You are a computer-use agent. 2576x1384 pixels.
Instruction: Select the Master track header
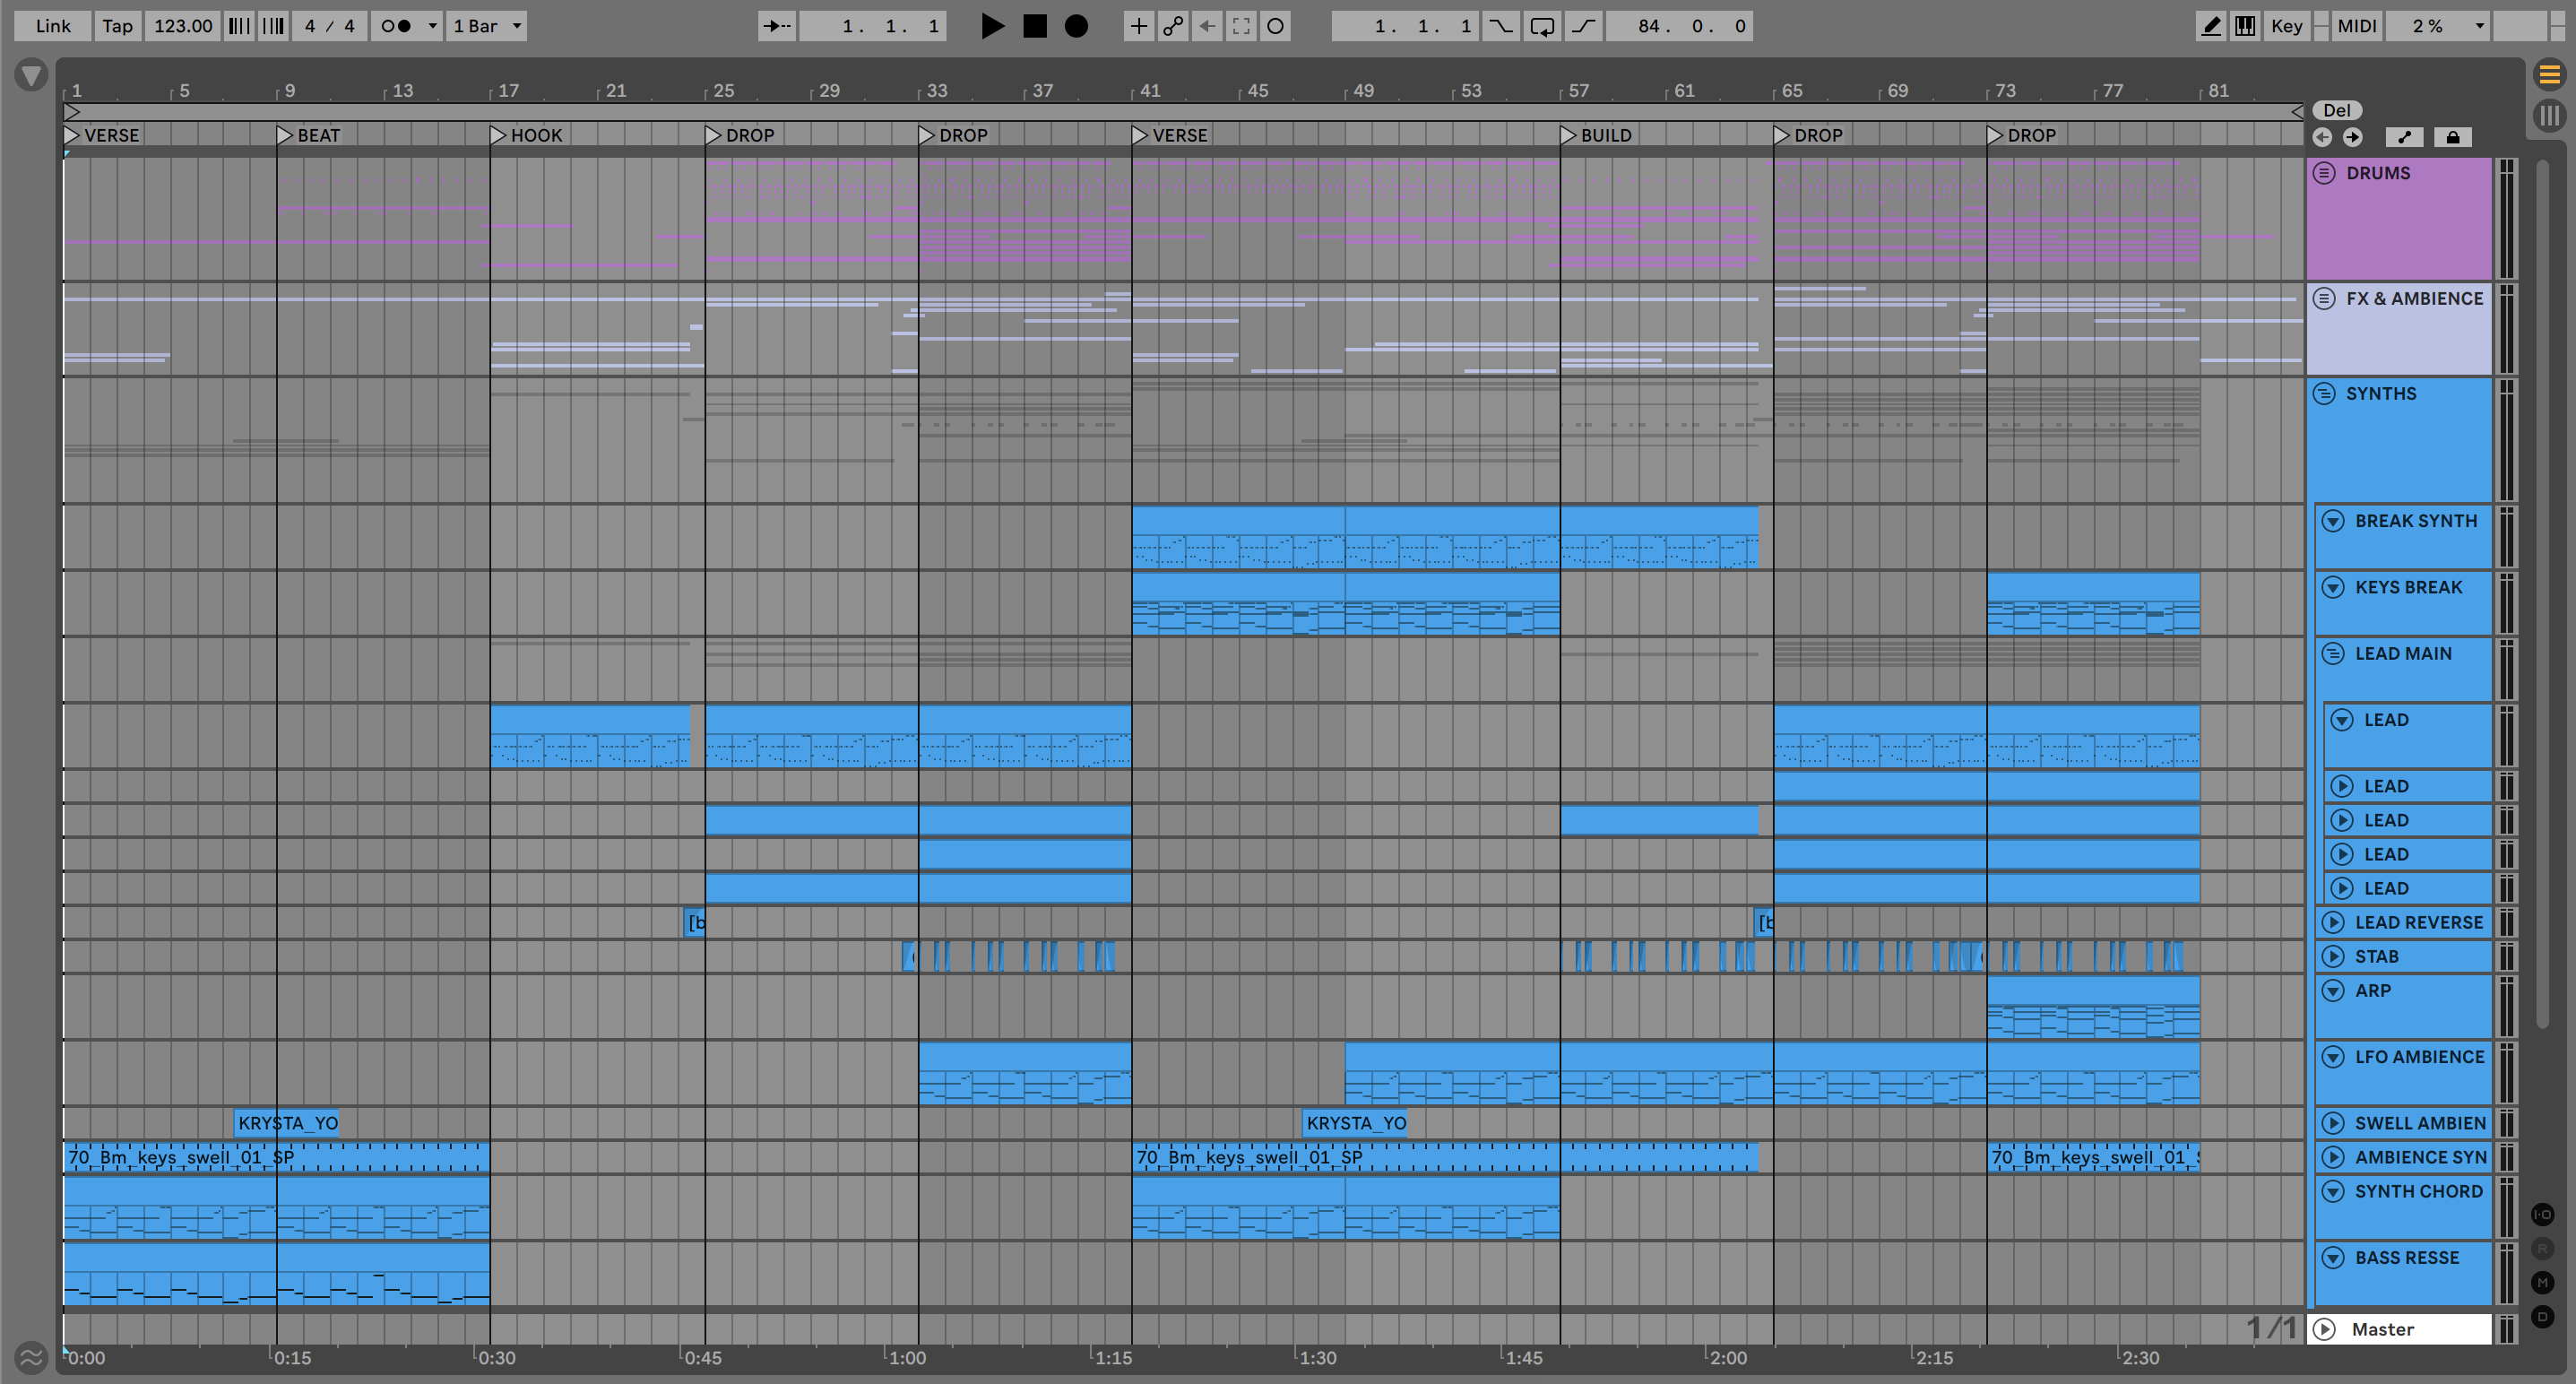(2399, 1329)
